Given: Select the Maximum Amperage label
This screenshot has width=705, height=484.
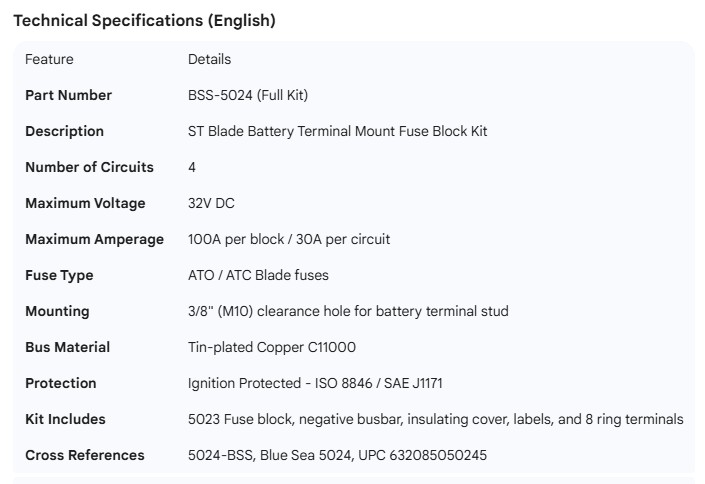Looking at the screenshot, I should tap(94, 239).
